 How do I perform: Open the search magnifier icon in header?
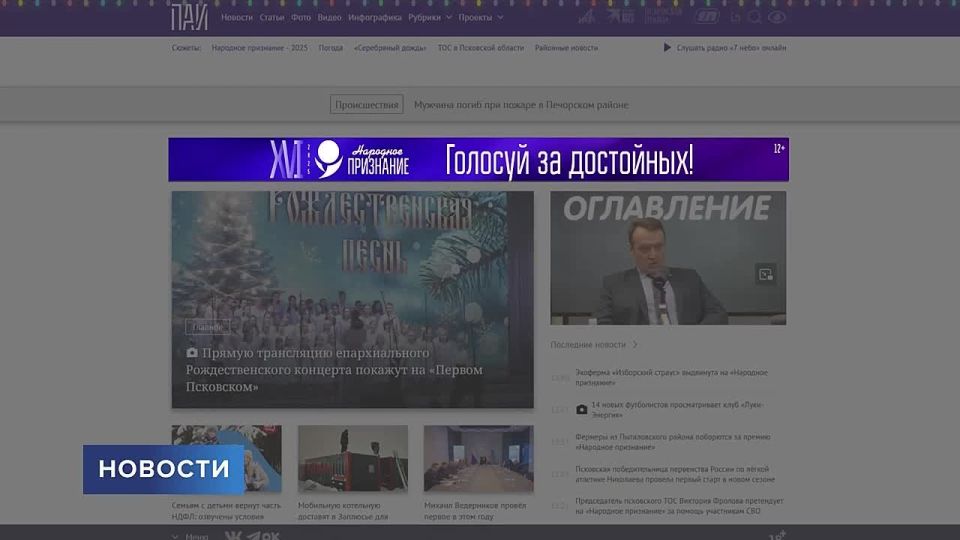[x=756, y=17]
